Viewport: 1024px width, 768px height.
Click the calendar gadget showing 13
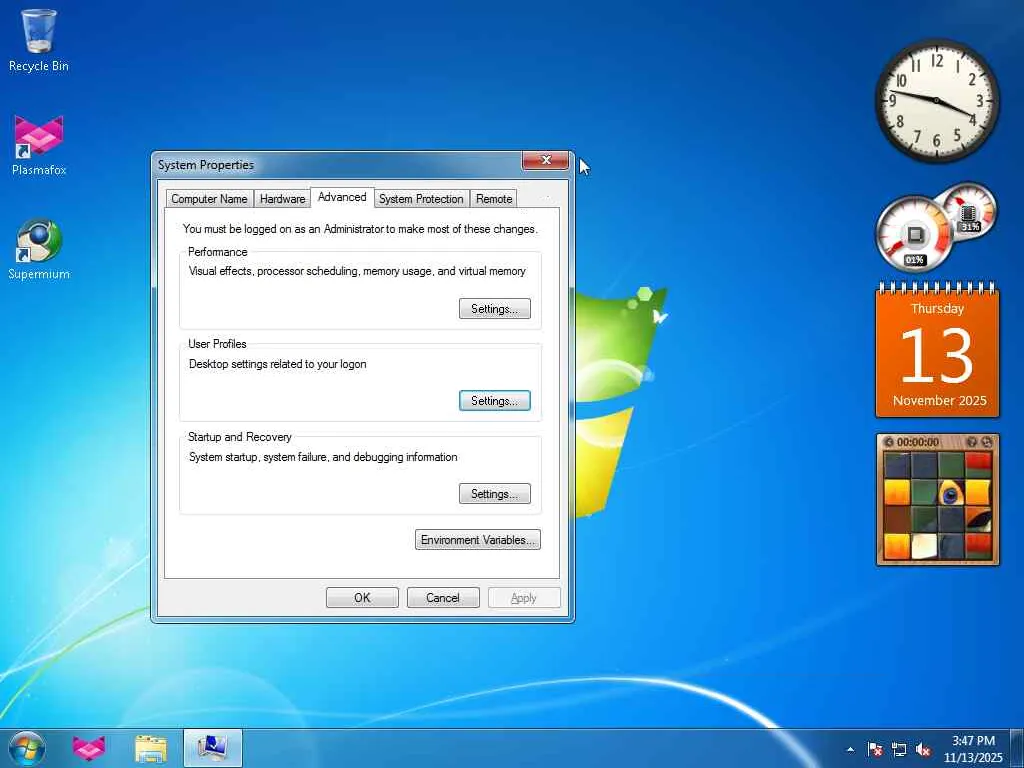tap(938, 350)
